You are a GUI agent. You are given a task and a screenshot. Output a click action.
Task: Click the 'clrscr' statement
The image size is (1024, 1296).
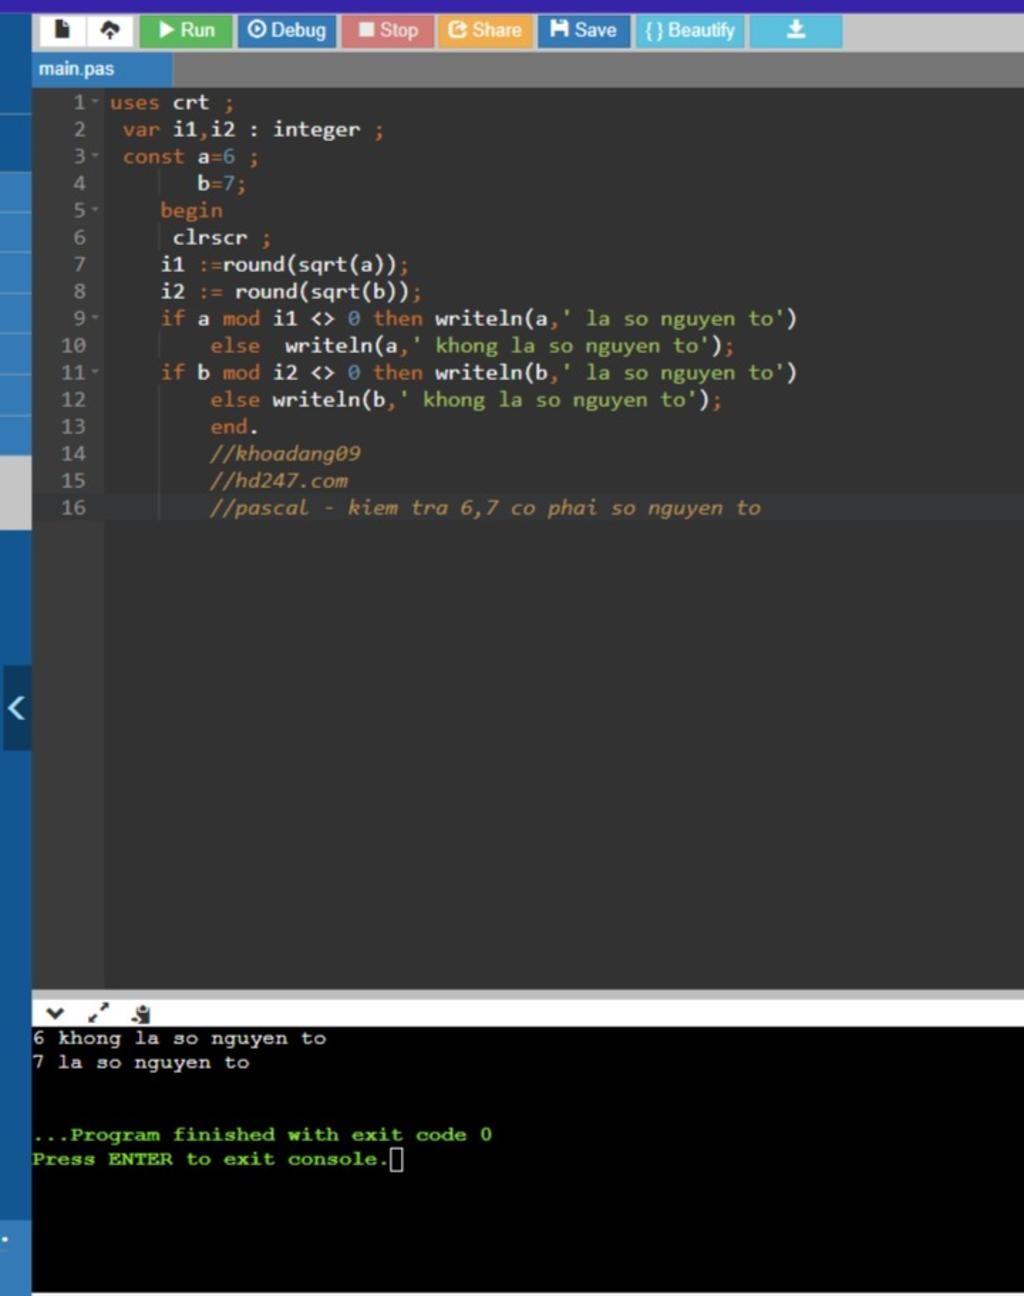(x=221, y=238)
